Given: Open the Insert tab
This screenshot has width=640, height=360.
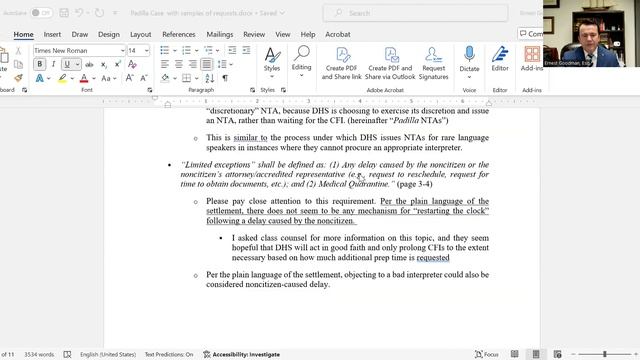Looking at the screenshot, I should (x=52, y=35).
